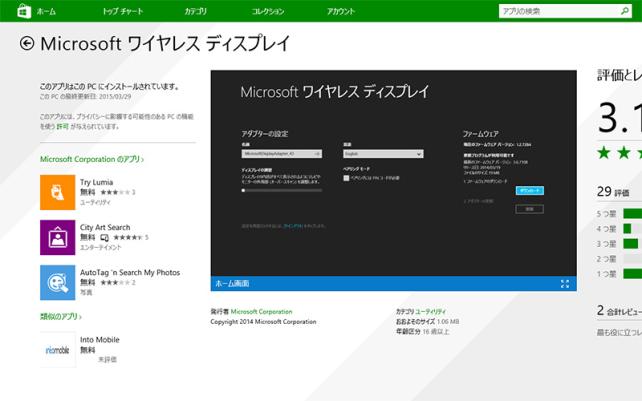
Task: Expand screenshot to full screen icon
Action: (565, 284)
